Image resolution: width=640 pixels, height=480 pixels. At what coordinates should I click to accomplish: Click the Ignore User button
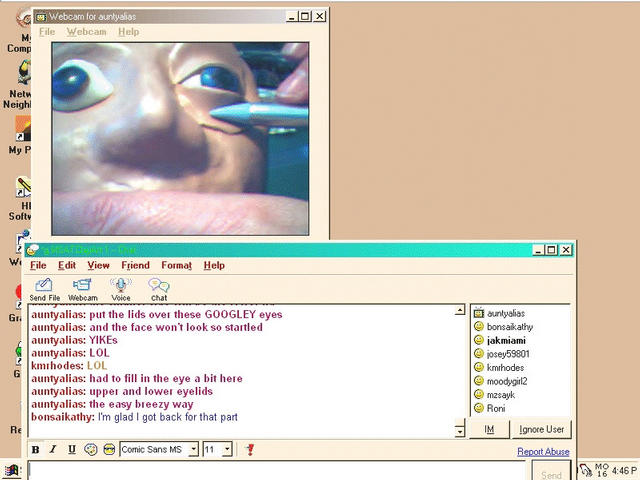pyautogui.click(x=542, y=429)
